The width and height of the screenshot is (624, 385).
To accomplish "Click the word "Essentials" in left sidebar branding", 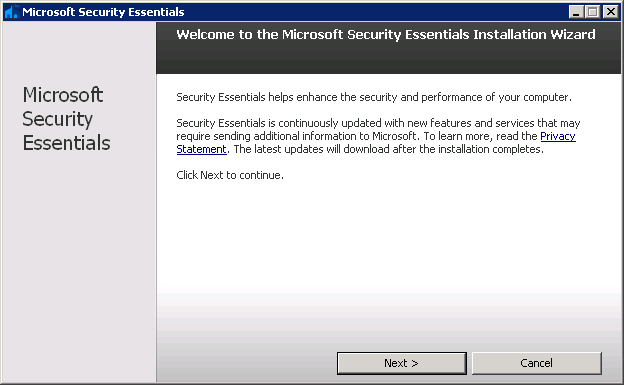I will (x=66, y=143).
